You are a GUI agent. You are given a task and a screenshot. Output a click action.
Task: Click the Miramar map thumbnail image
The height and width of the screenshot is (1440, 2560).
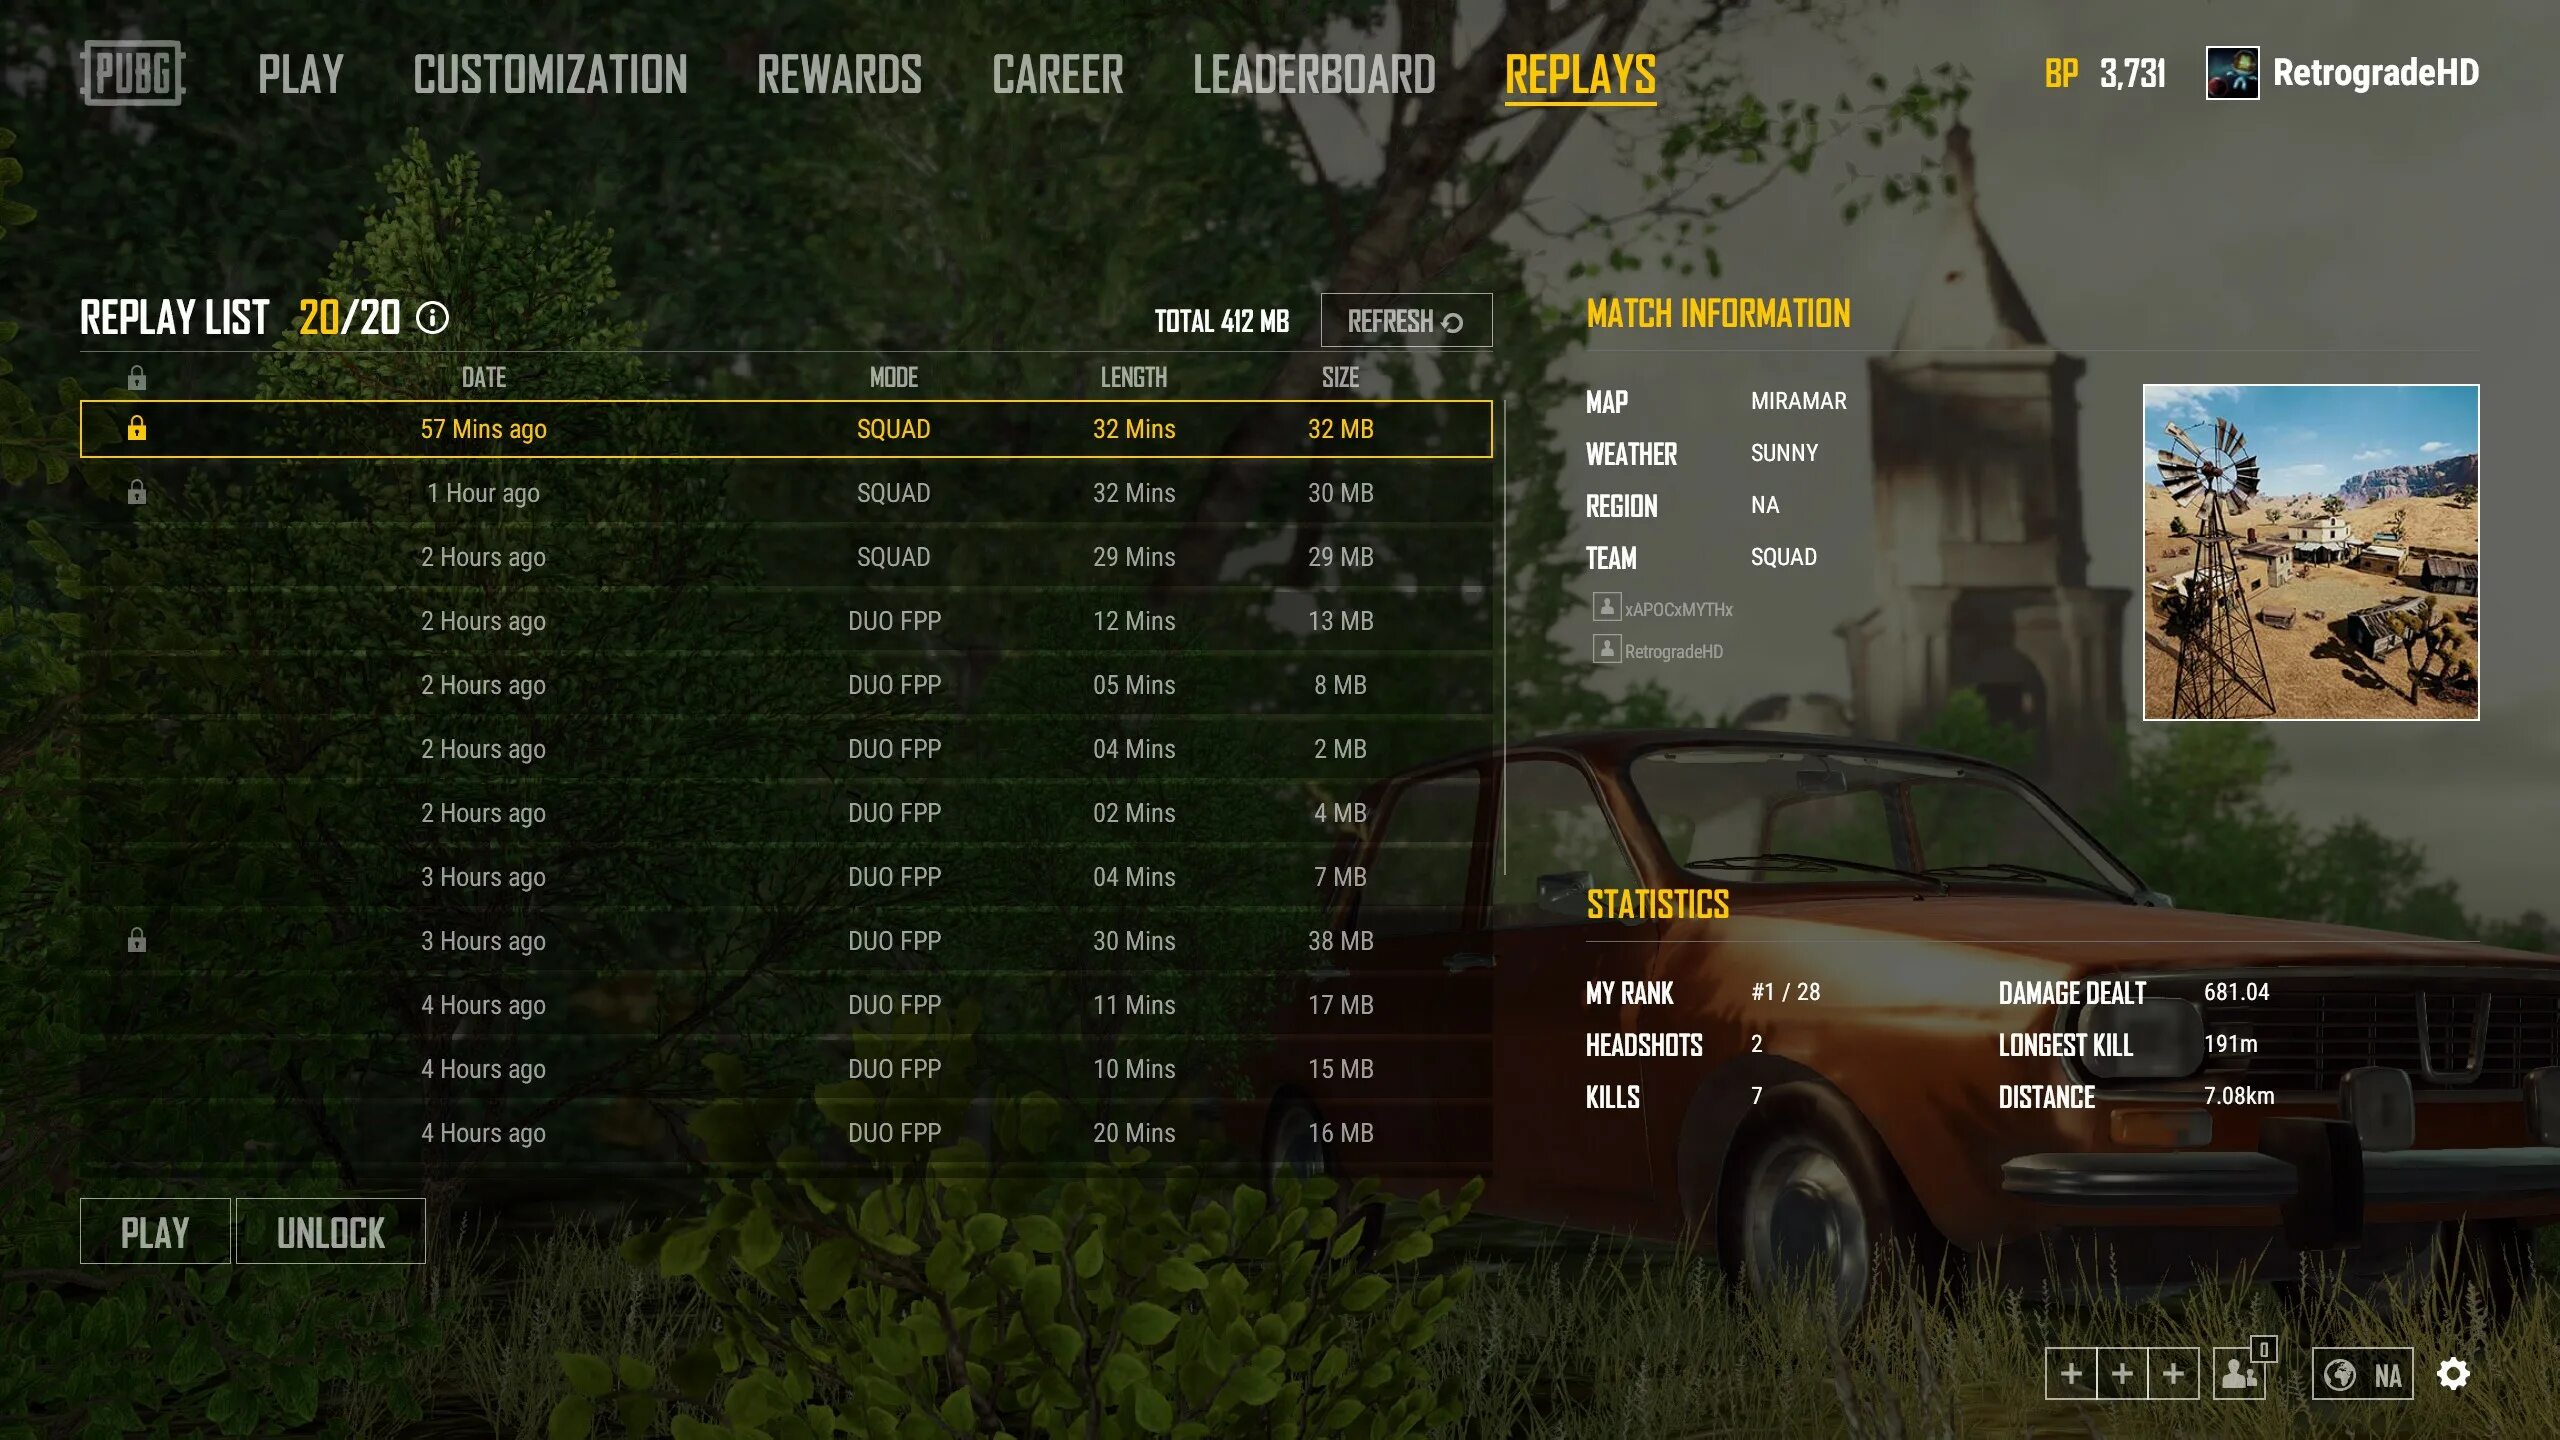click(x=2310, y=552)
